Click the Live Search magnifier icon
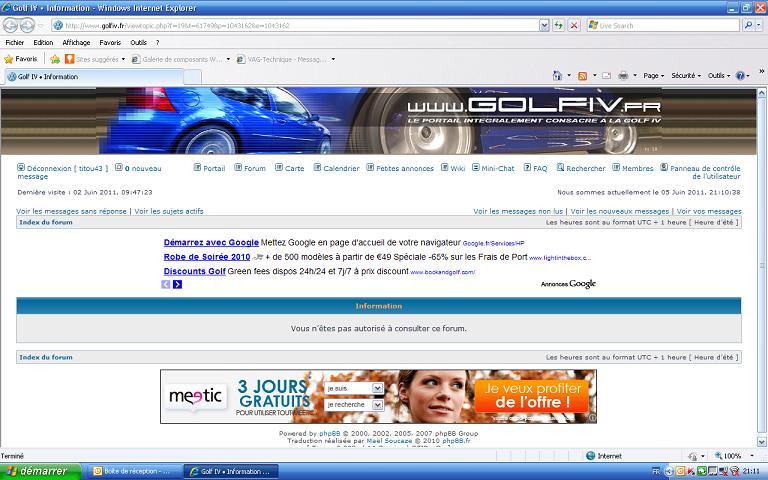Screen dimensions: 768x480 pyautogui.click(x=748, y=25)
